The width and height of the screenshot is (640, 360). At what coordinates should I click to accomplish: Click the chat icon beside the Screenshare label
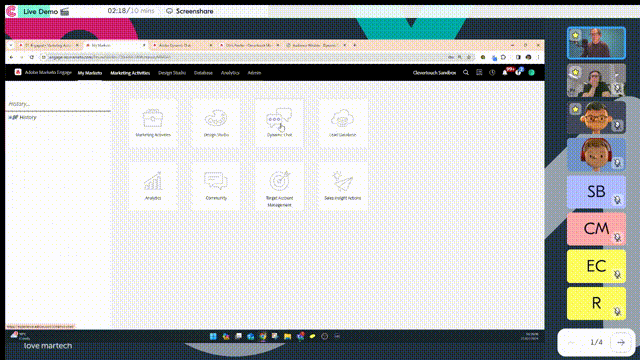169,11
